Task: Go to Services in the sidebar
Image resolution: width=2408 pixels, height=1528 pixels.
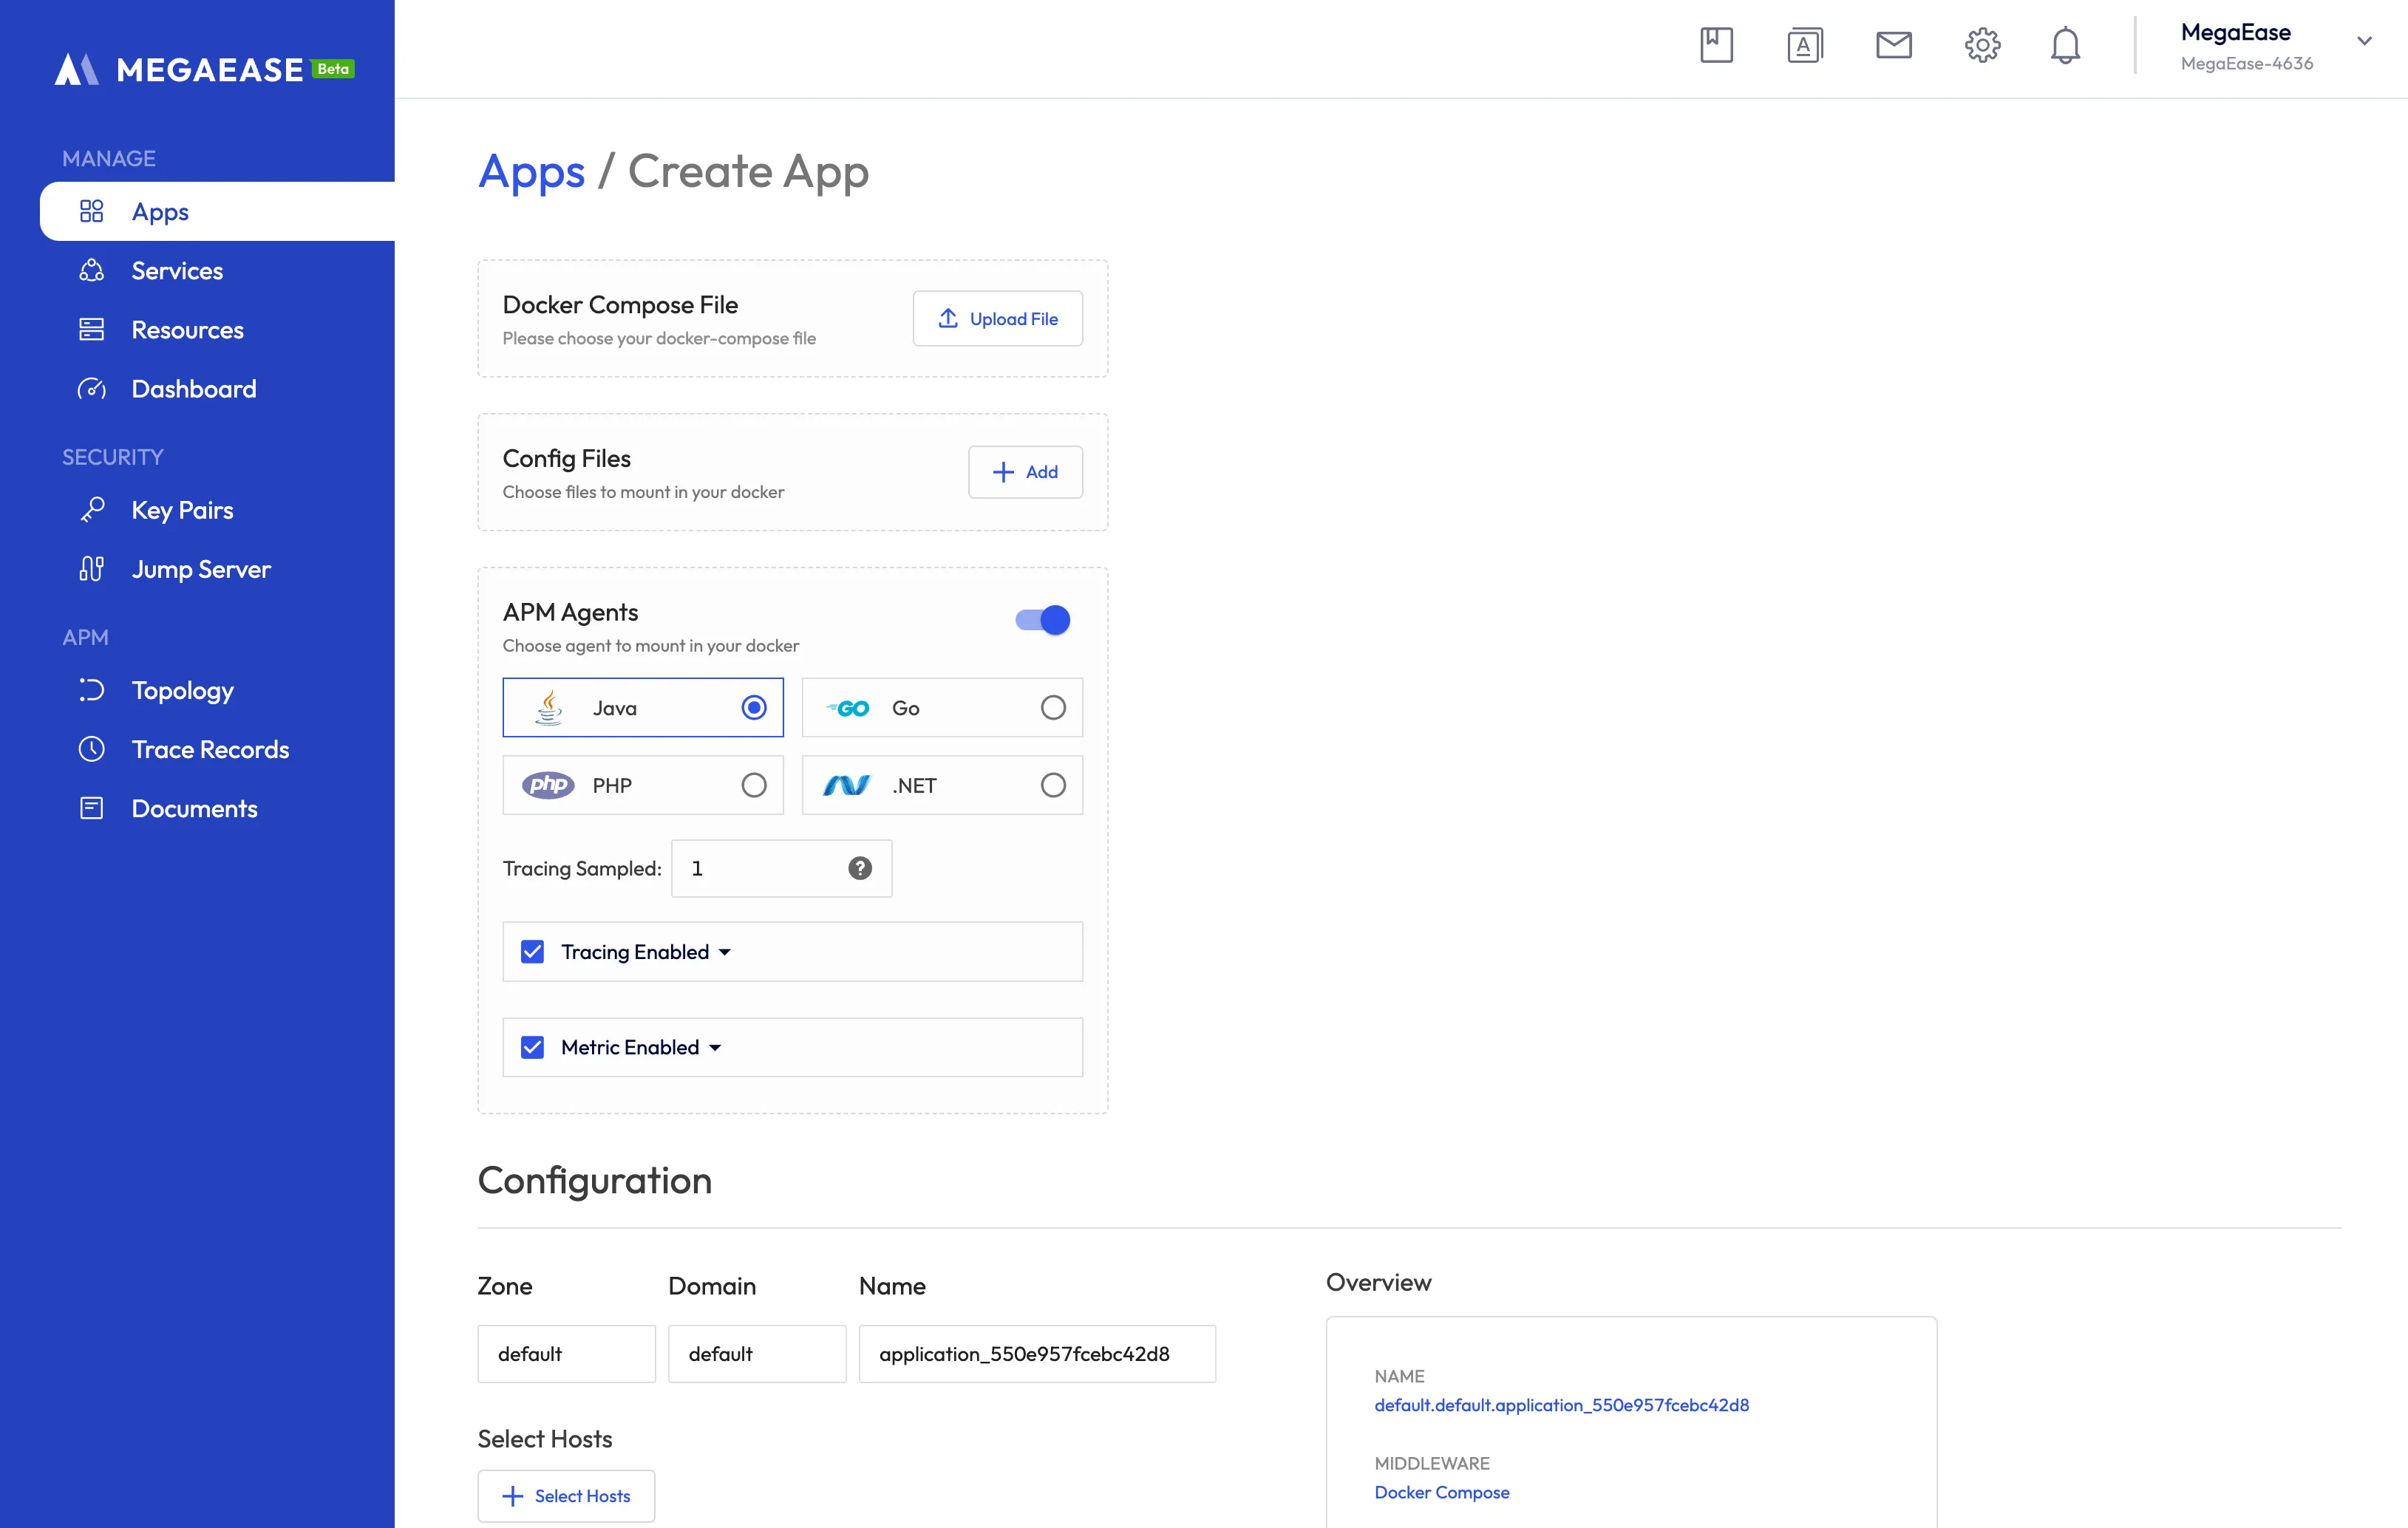Action: coord(217,270)
